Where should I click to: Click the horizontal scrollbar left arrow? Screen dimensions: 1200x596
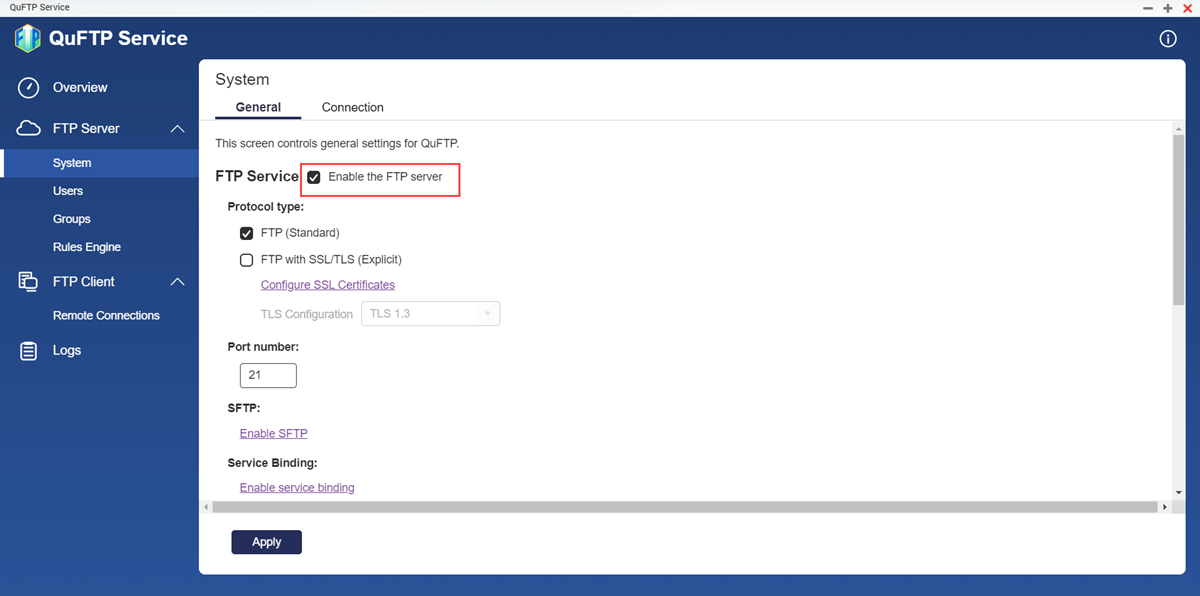click(x=207, y=508)
